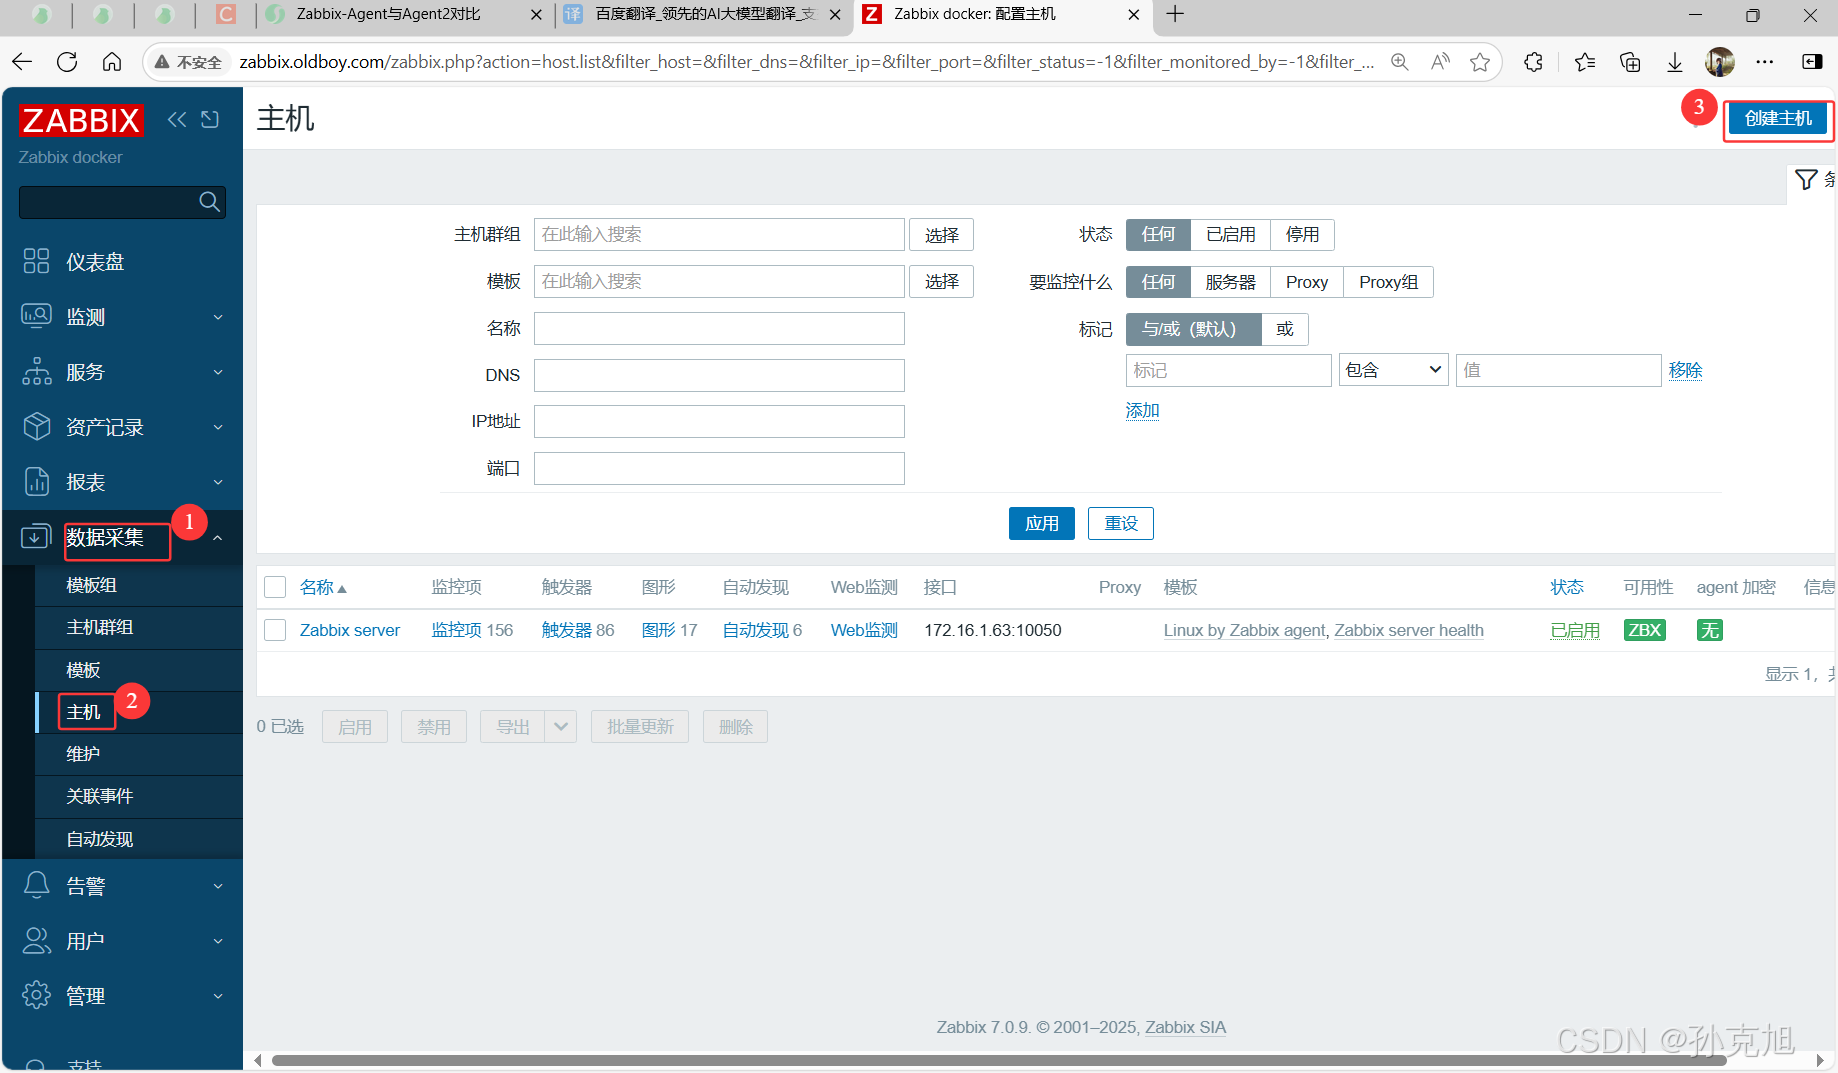Set 状态 filter to 已启用
This screenshot has width=1838, height=1073.
pyautogui.click(x=1230, y=234)
